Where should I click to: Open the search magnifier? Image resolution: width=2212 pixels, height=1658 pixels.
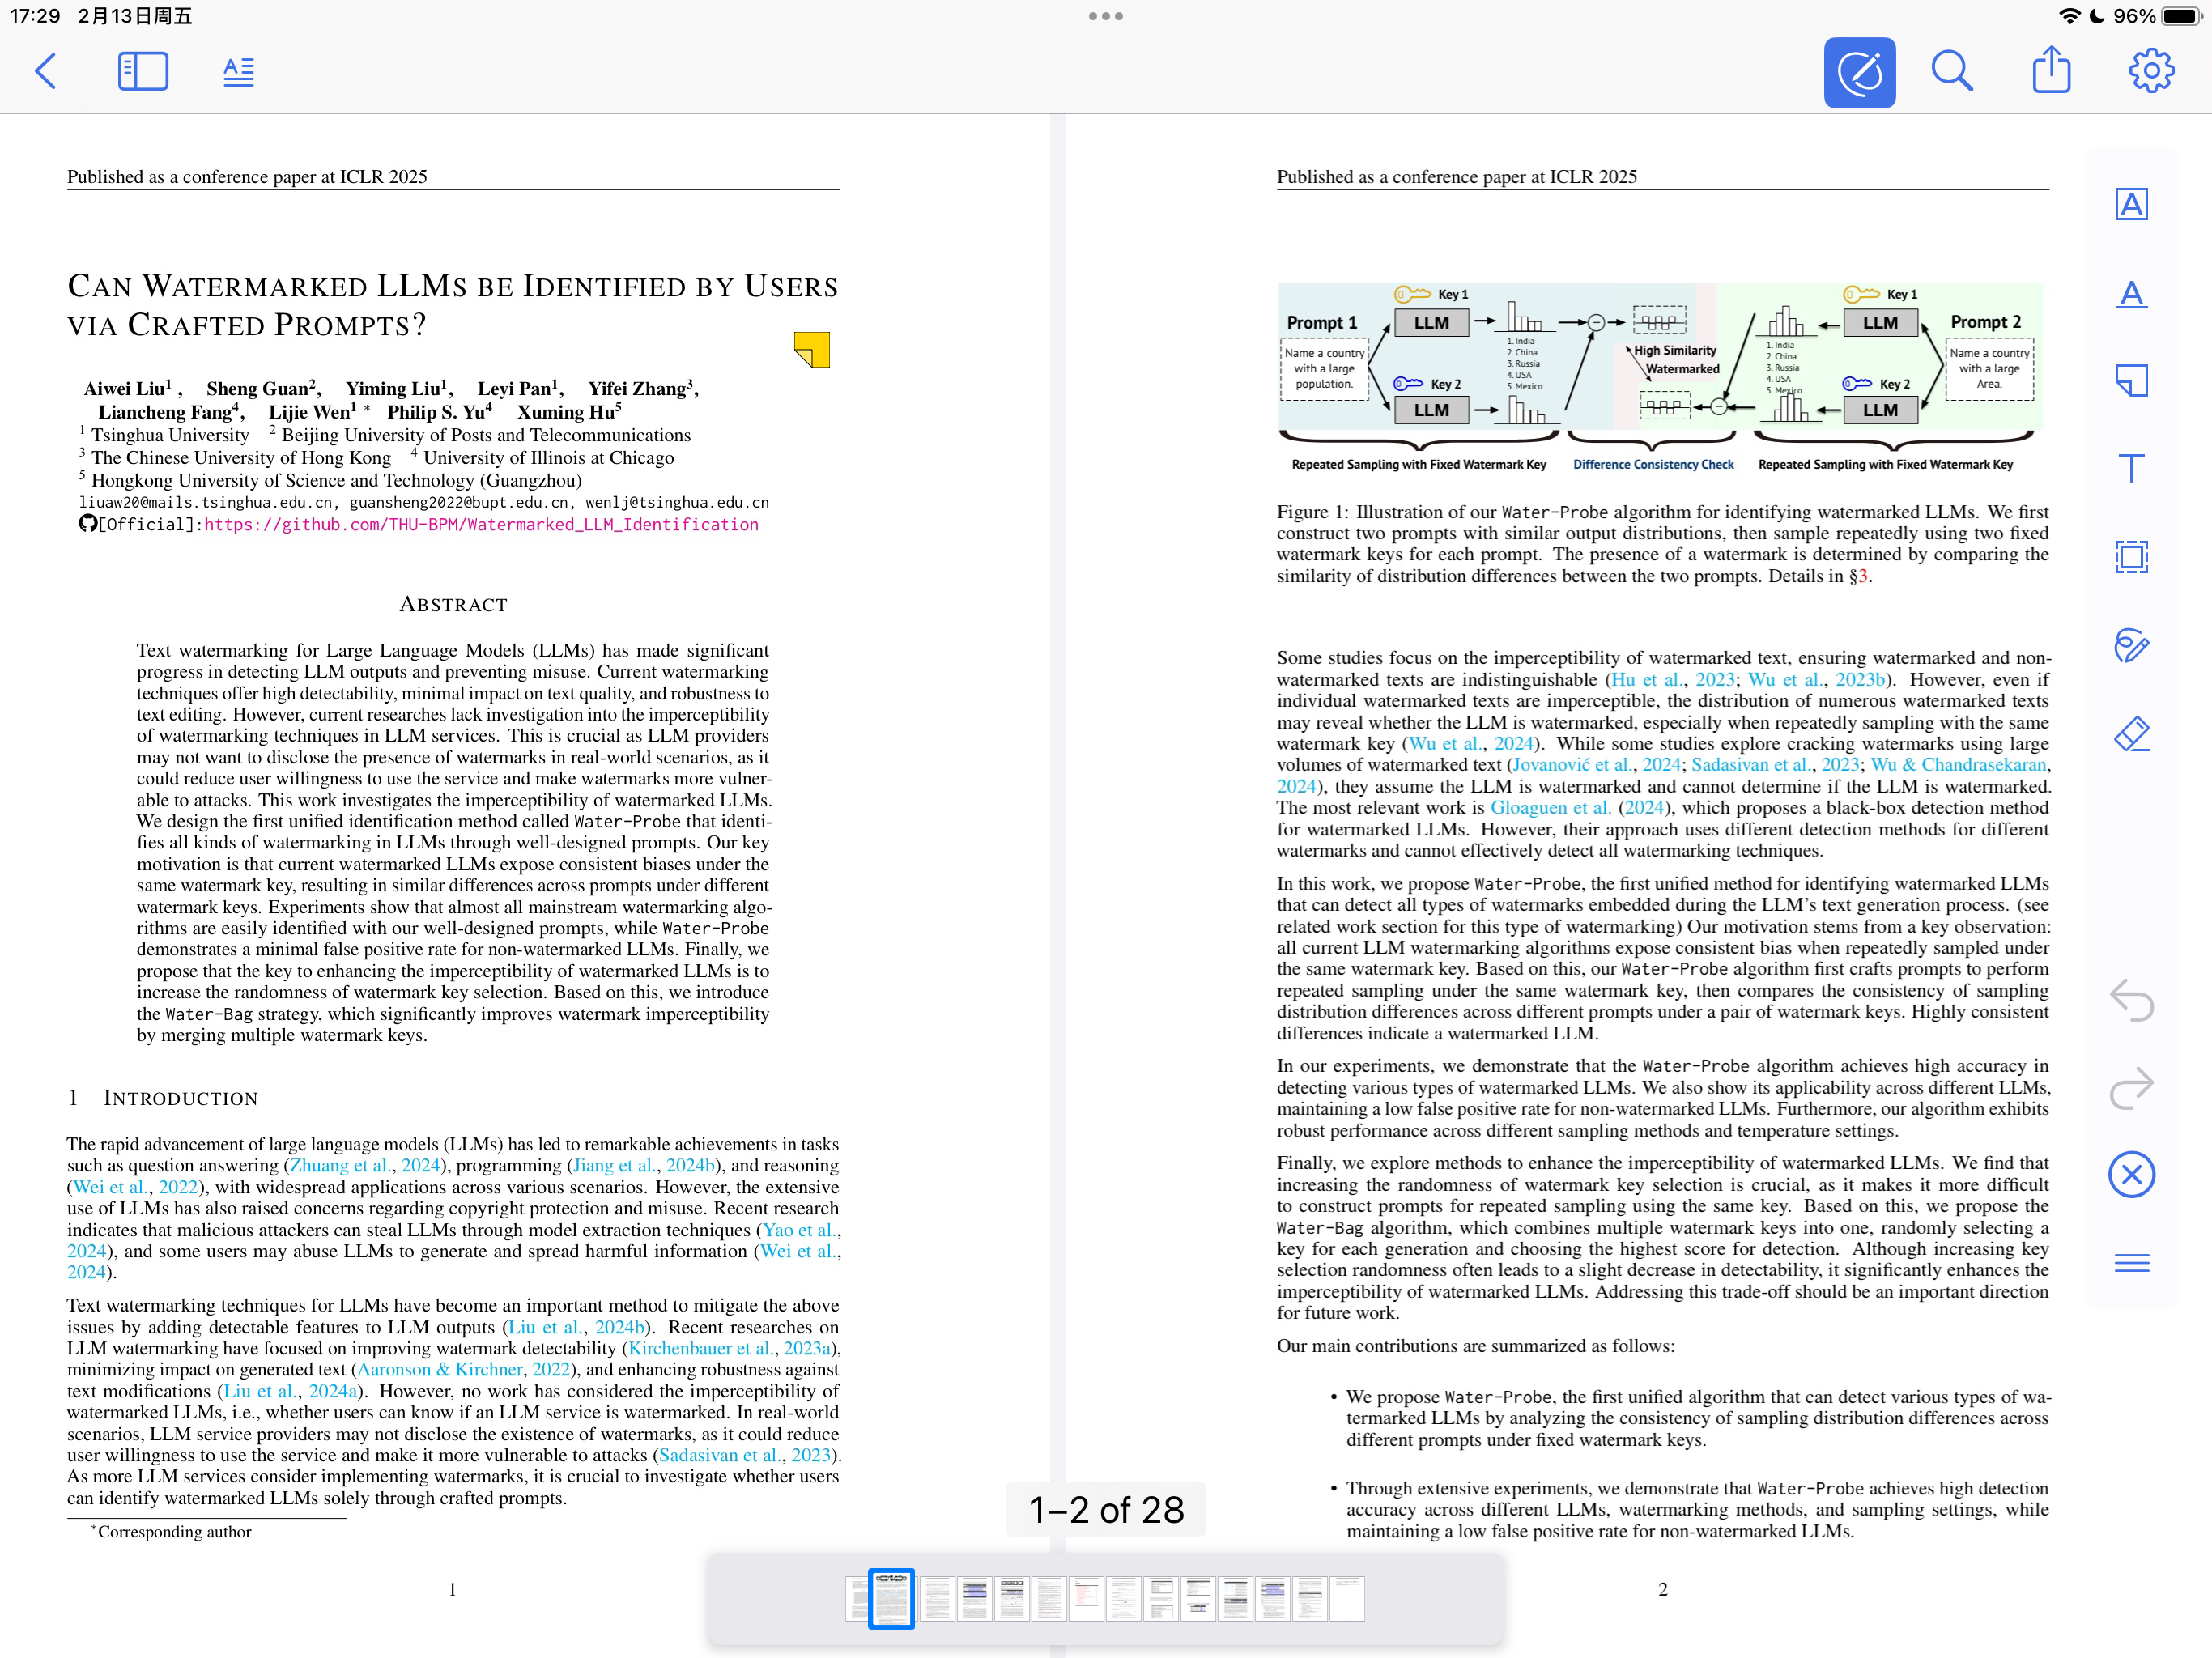click(x=1951, y=72)
